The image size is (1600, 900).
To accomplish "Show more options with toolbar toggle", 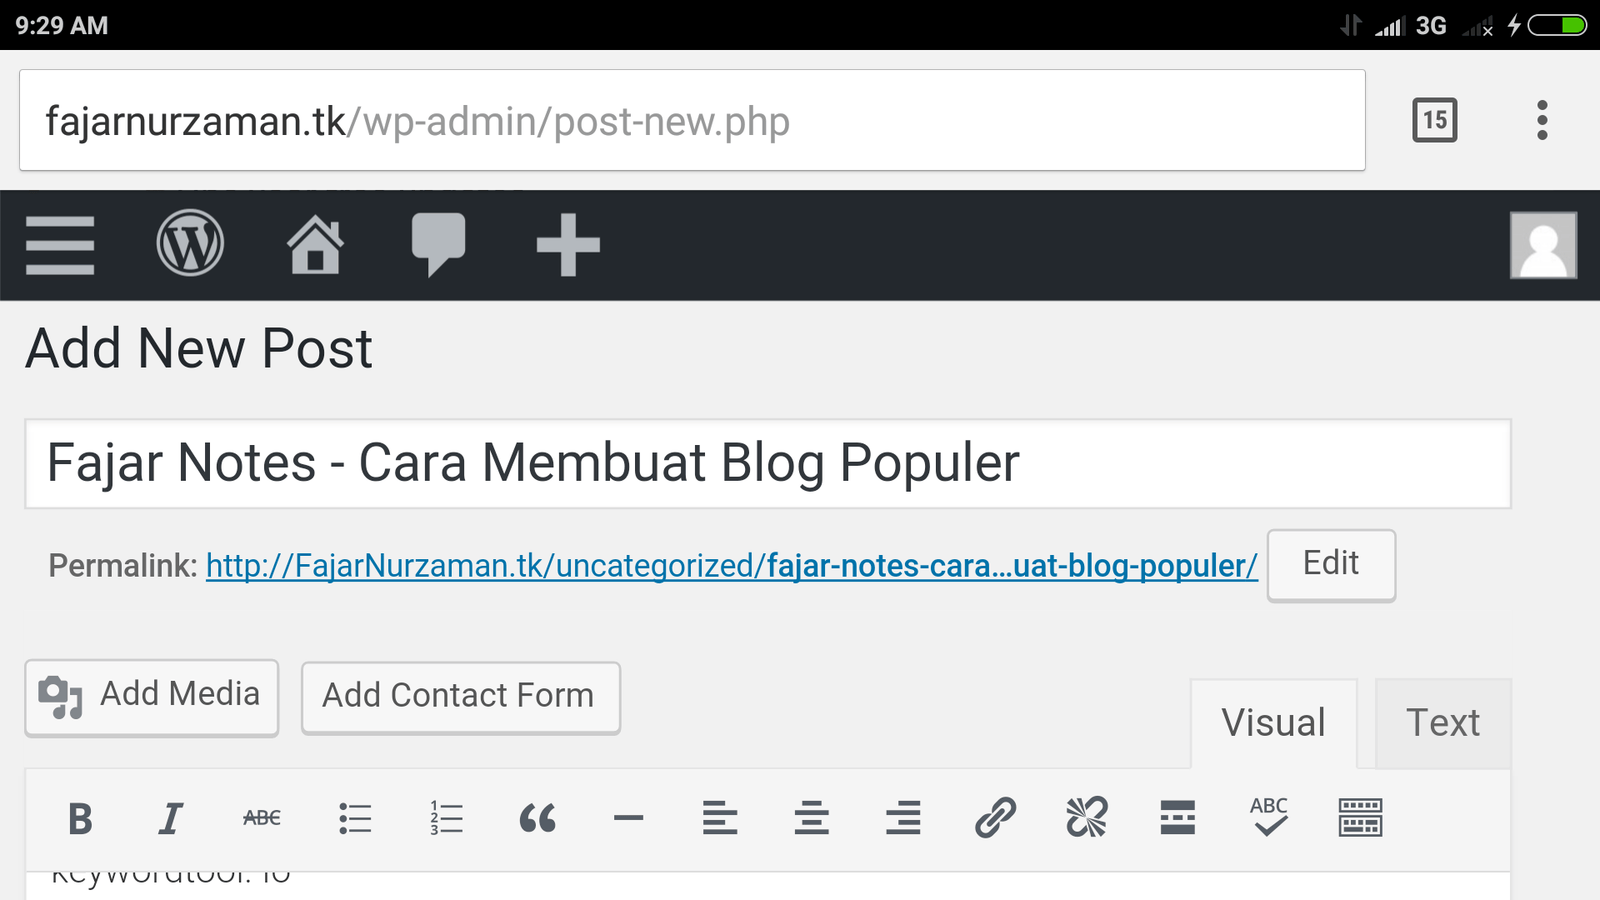I will tap(1360, 819).
